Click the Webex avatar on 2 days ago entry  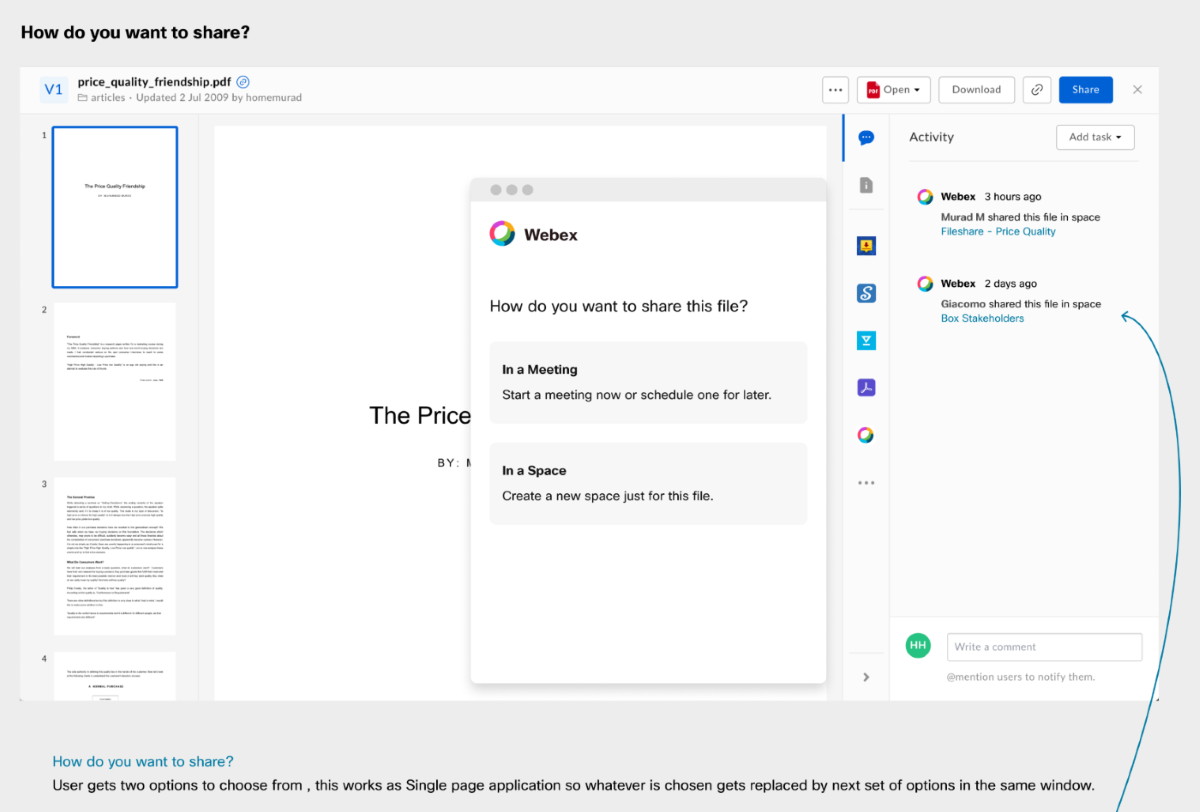pyautogui.click(x=925, y=284)
